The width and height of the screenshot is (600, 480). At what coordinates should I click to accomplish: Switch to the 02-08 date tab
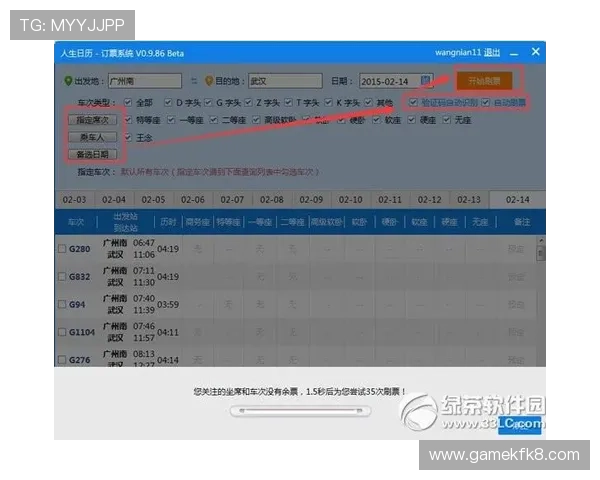[x=272, y=199]
